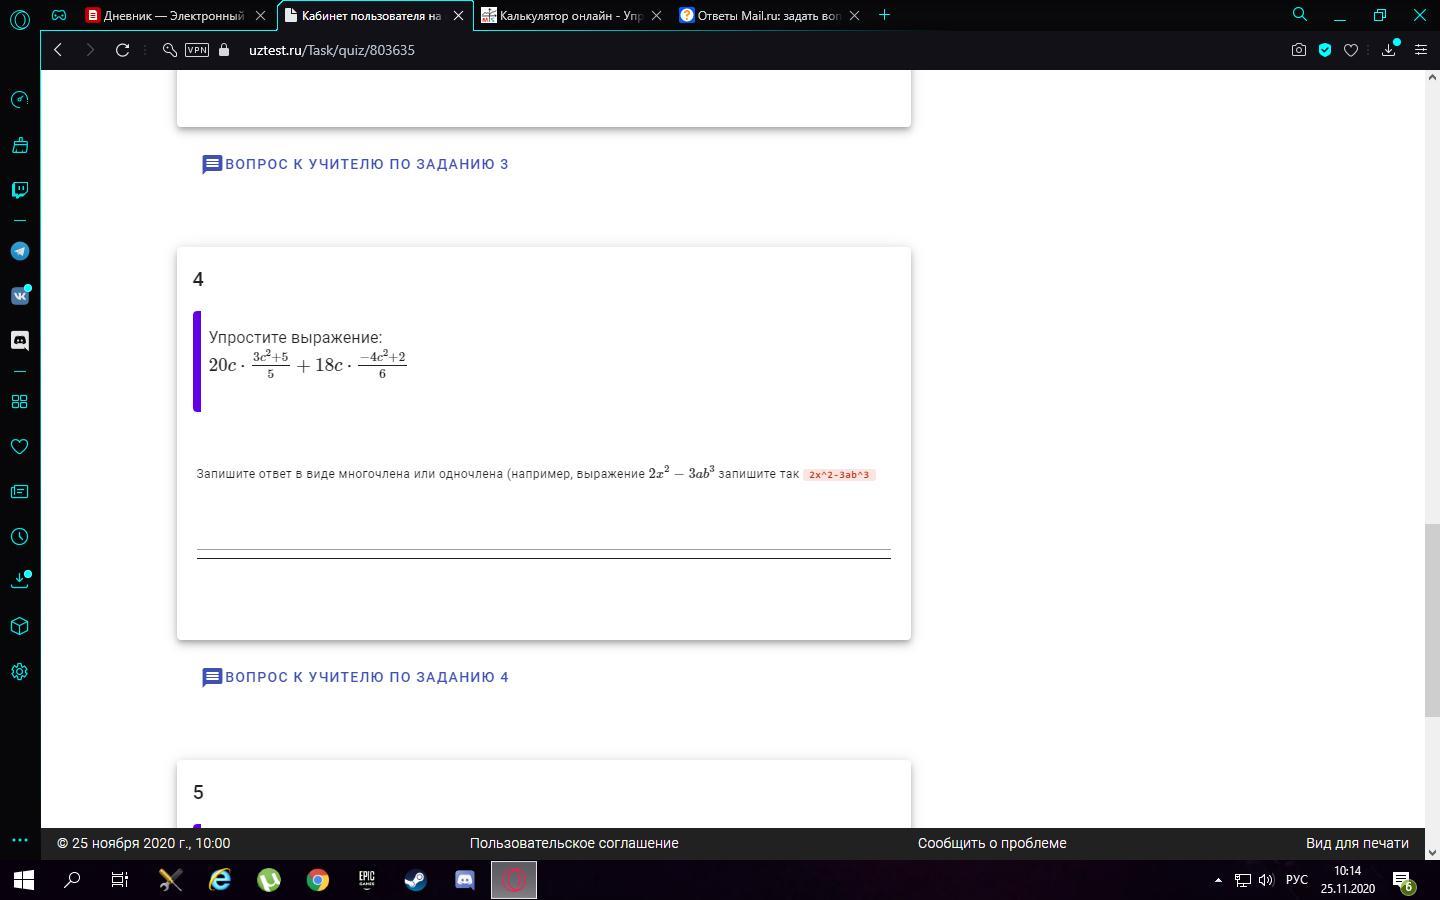Close the Кабинет пользователя tab
The width and height of the screenshot is (1440, 900).
coord(458,16)
